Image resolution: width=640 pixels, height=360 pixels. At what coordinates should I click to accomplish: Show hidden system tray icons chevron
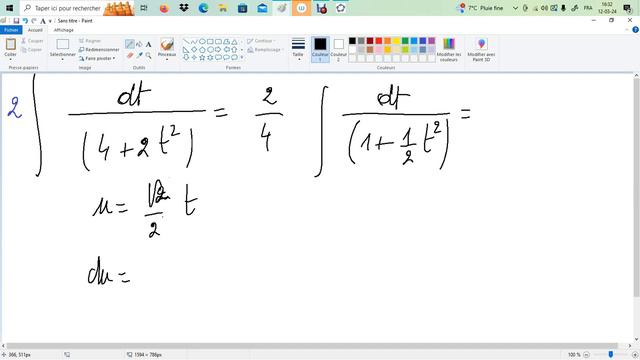515,8
